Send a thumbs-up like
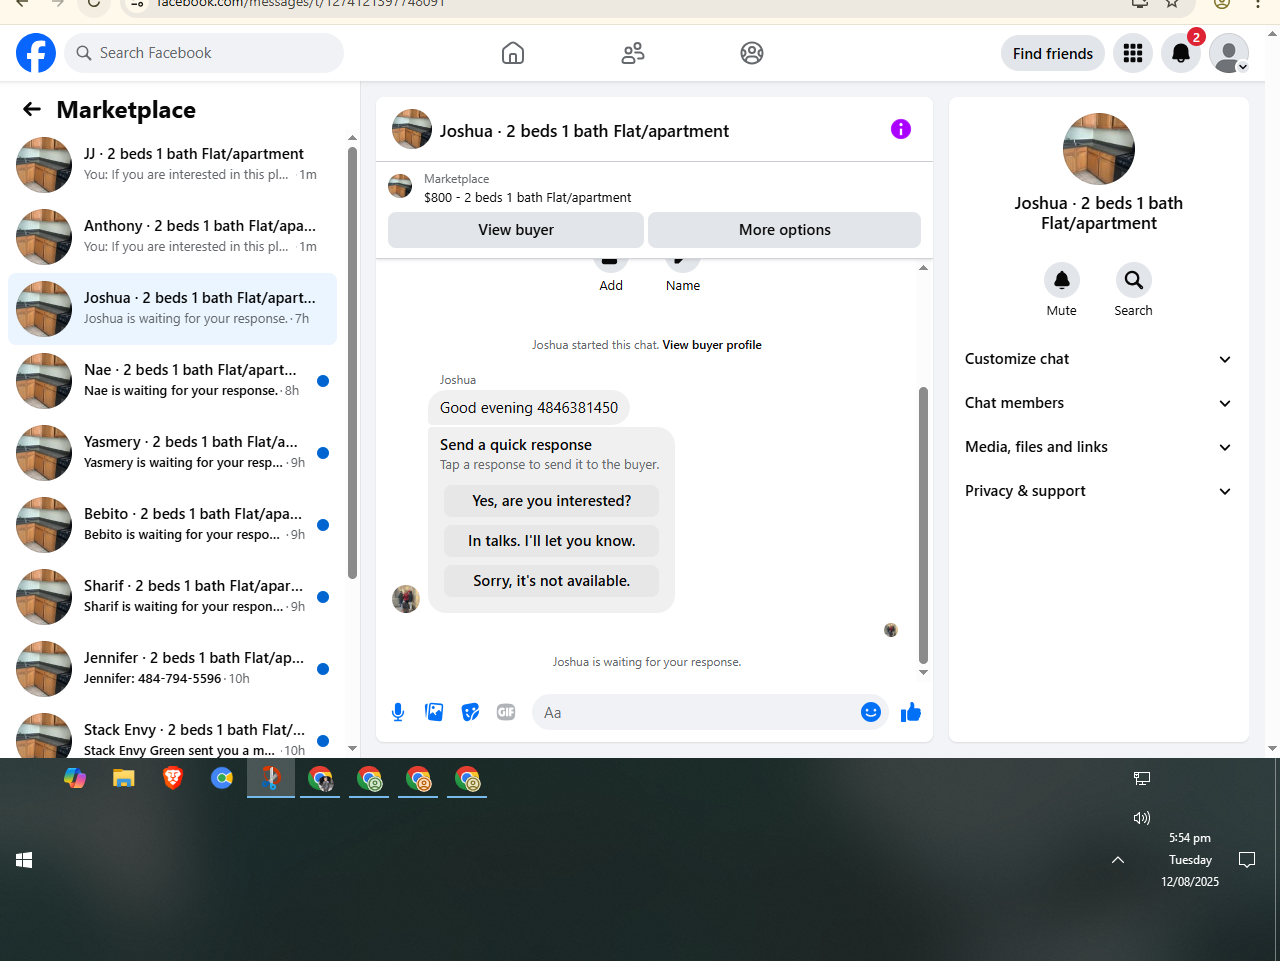The width and height of the screenshot is (1280, 961). 911,712
